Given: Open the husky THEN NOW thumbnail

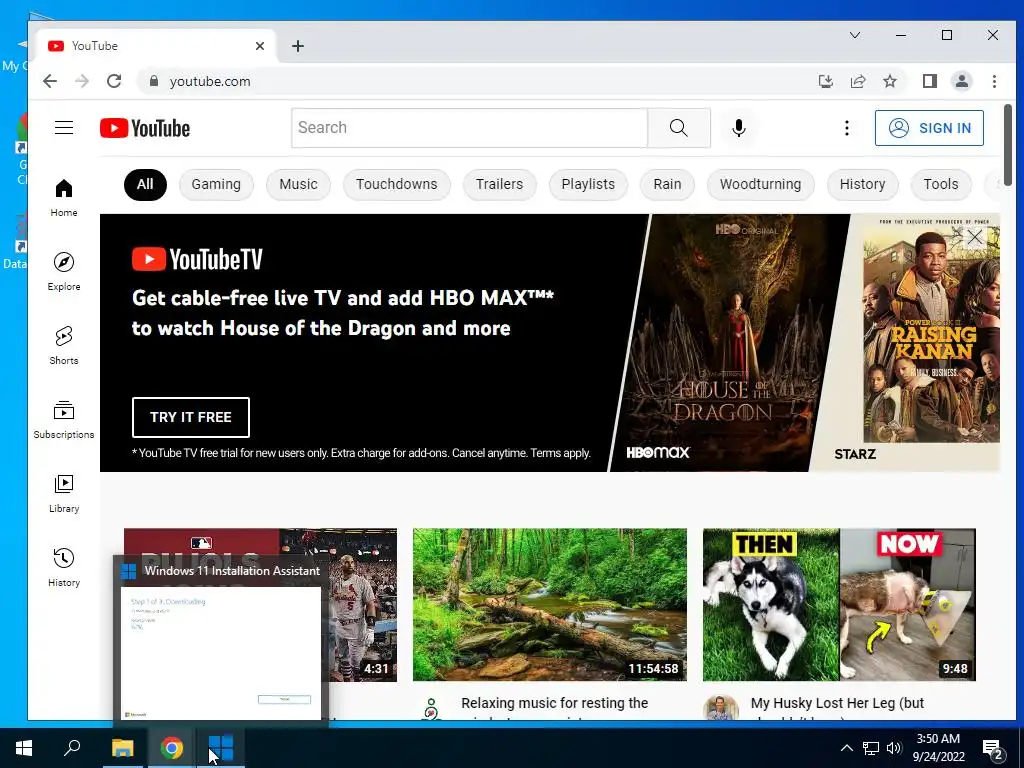Looking at the screenshot, I should point(839,605).
